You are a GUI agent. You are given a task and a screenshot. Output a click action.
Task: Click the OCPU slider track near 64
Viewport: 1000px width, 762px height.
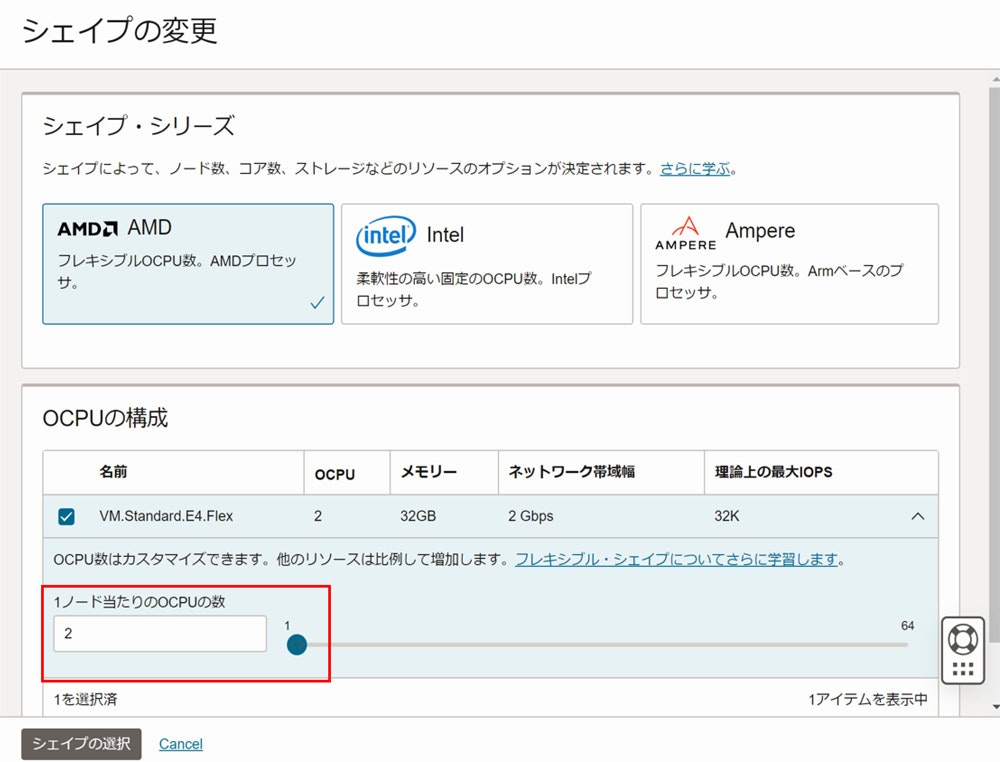(x=902, y=645)
